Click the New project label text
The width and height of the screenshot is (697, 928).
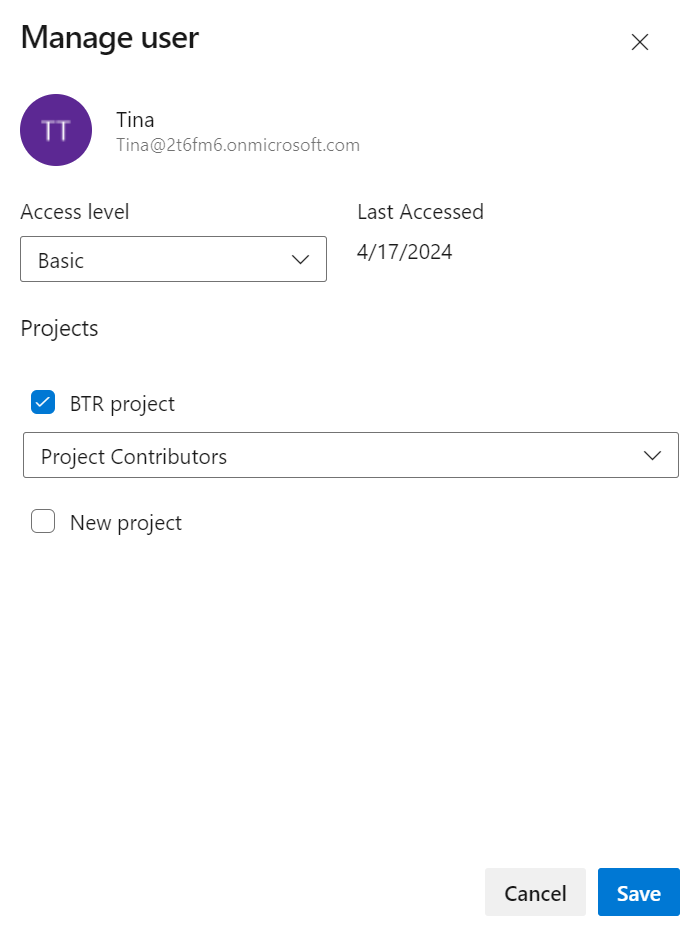(x=126, y=523)
